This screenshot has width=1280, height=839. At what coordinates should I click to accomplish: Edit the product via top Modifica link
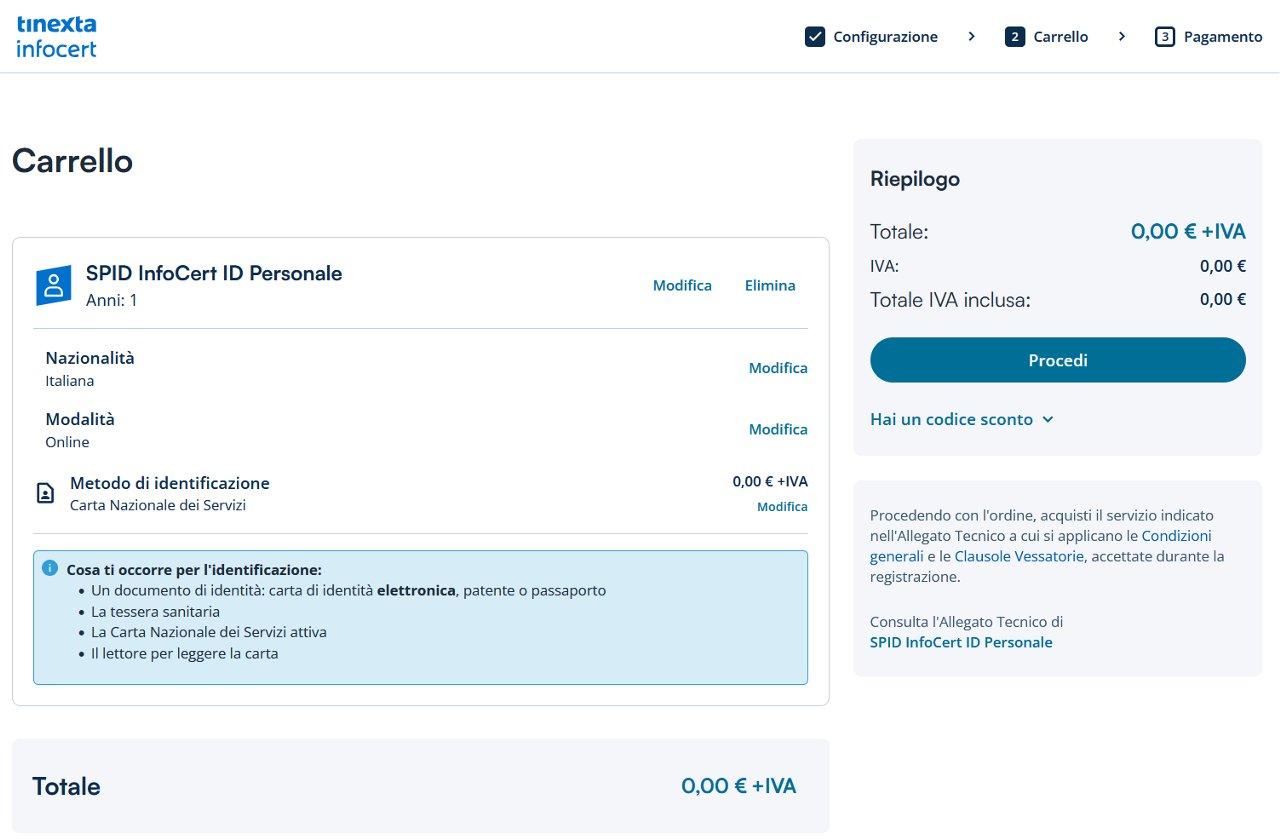682,286
